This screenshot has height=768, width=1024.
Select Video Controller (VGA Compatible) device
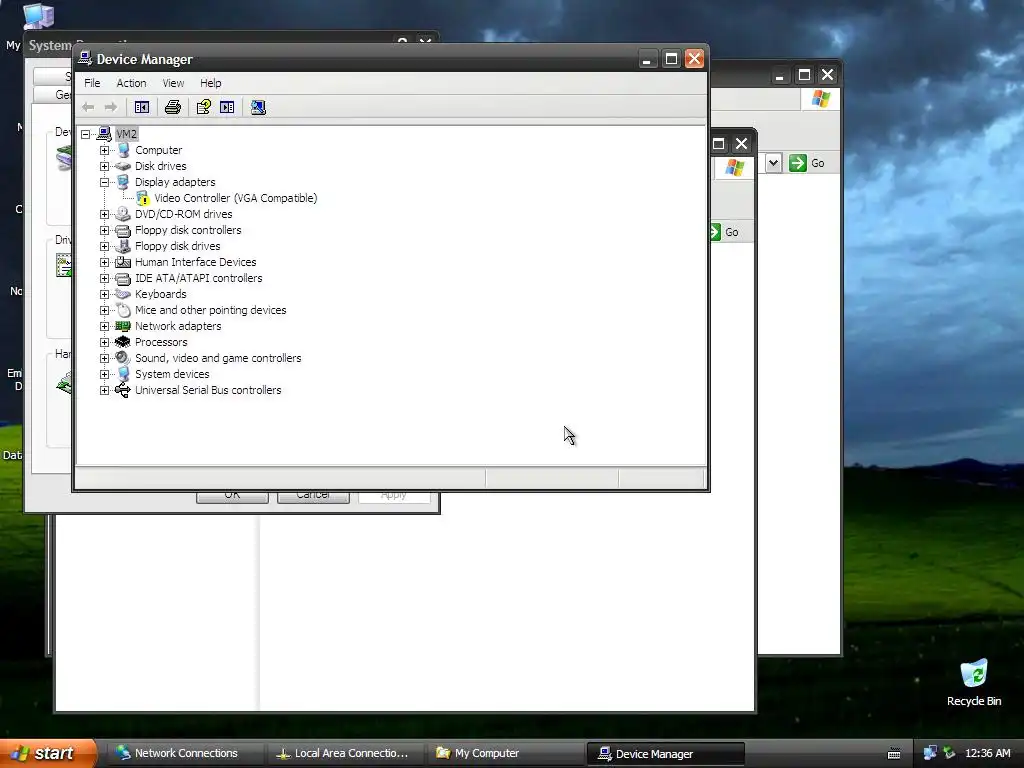pos(236,198)
